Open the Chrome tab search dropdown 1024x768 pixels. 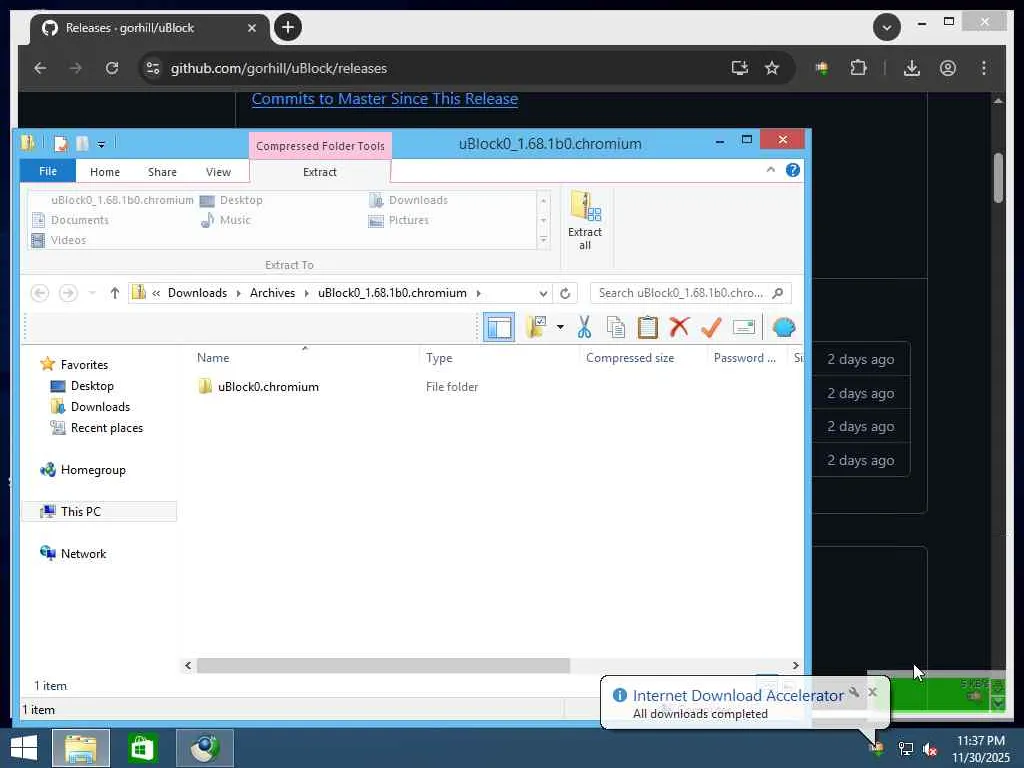point(887,27)
